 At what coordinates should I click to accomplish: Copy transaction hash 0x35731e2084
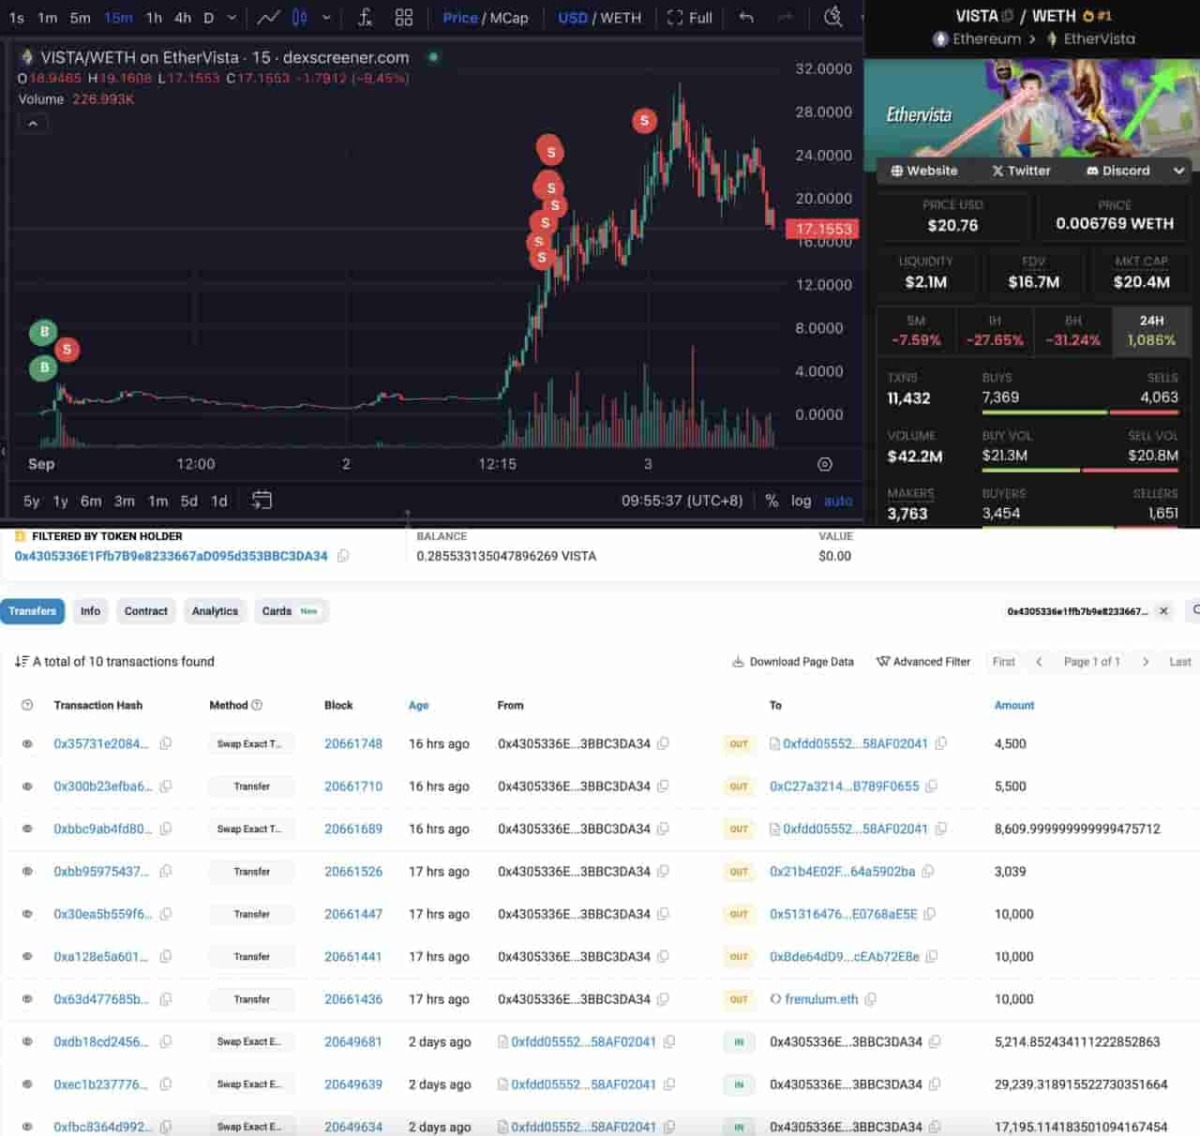(x=166, y=744)
